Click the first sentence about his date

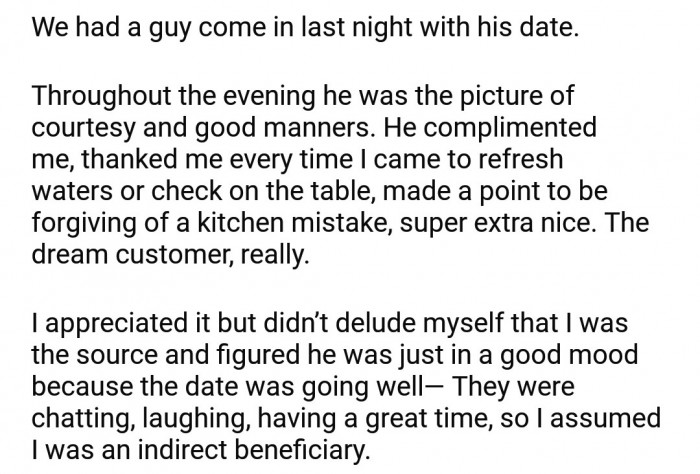(305, 27)
